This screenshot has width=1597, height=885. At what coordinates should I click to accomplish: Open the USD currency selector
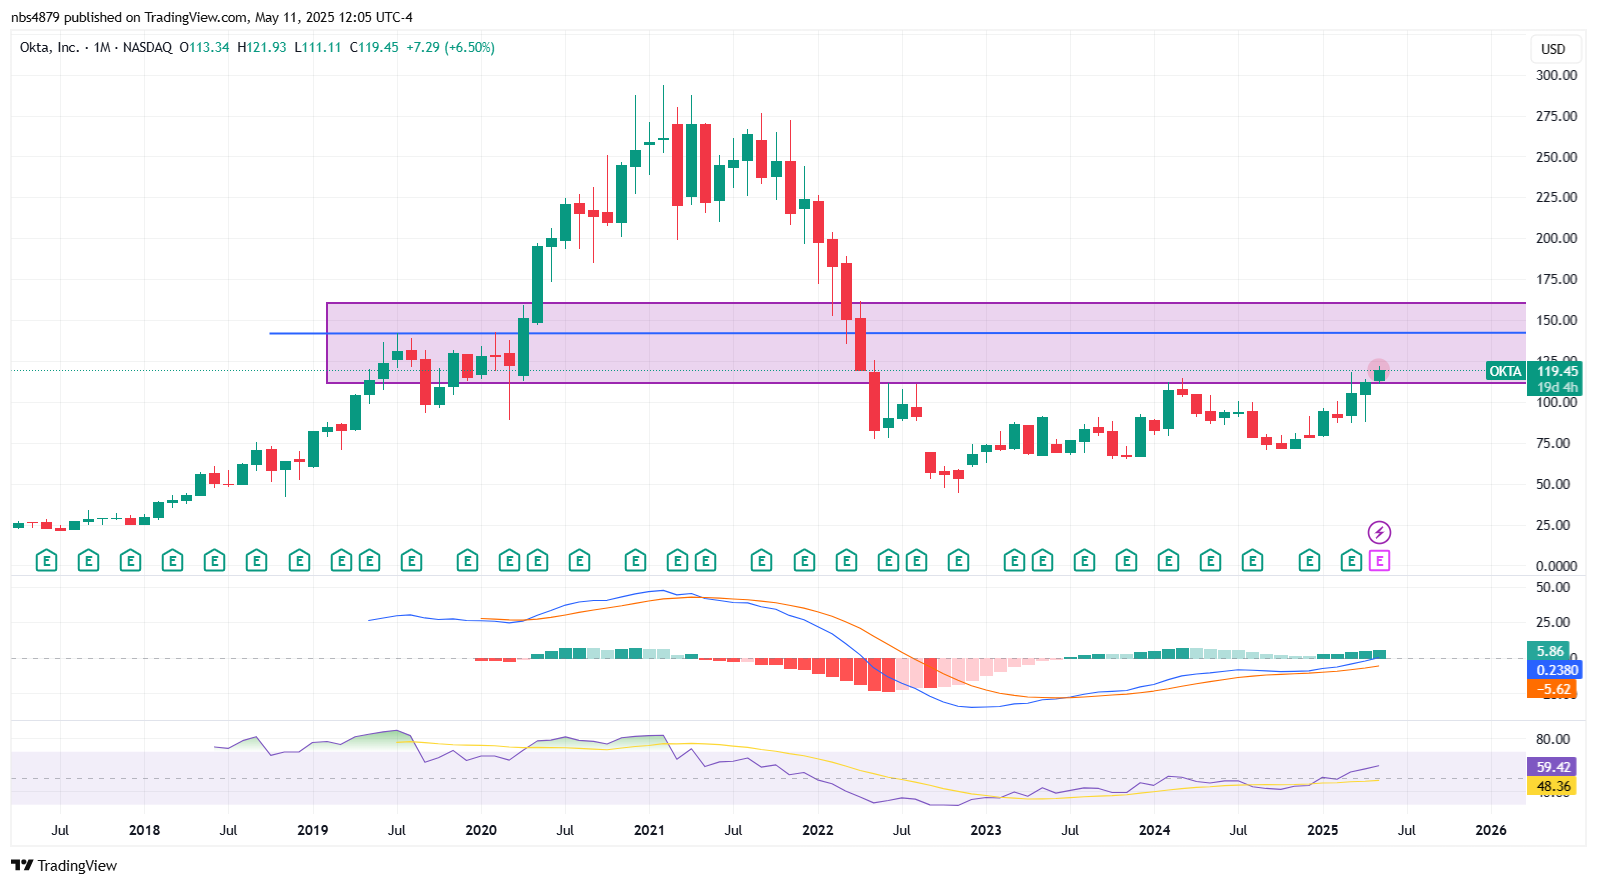1553,49
